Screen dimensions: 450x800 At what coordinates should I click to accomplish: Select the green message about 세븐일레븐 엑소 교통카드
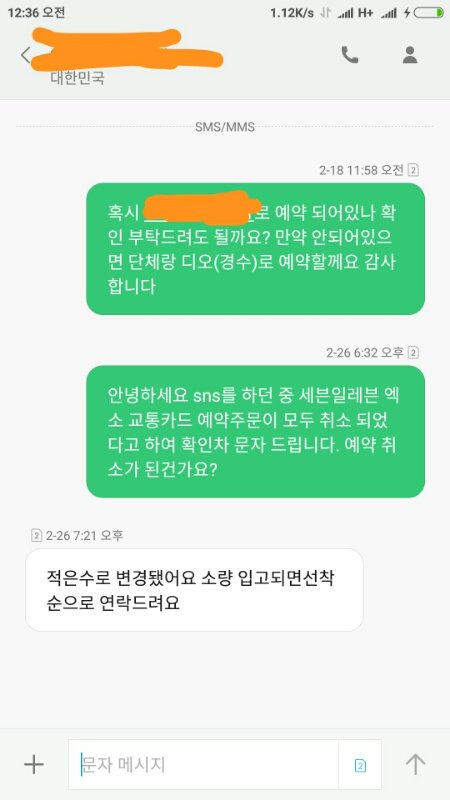pos(255,432)
